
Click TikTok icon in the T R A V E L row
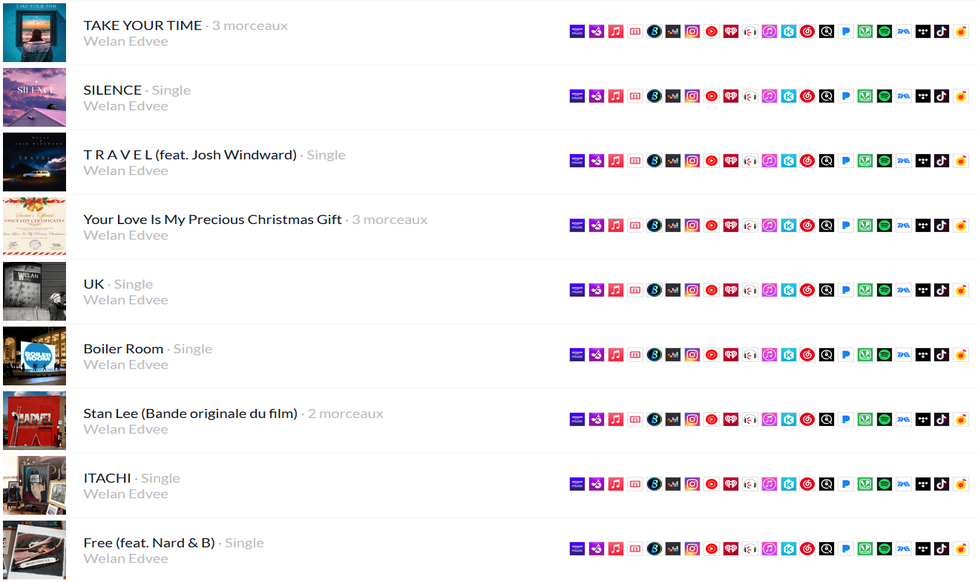pyautogui.click(x=942, y=160)
